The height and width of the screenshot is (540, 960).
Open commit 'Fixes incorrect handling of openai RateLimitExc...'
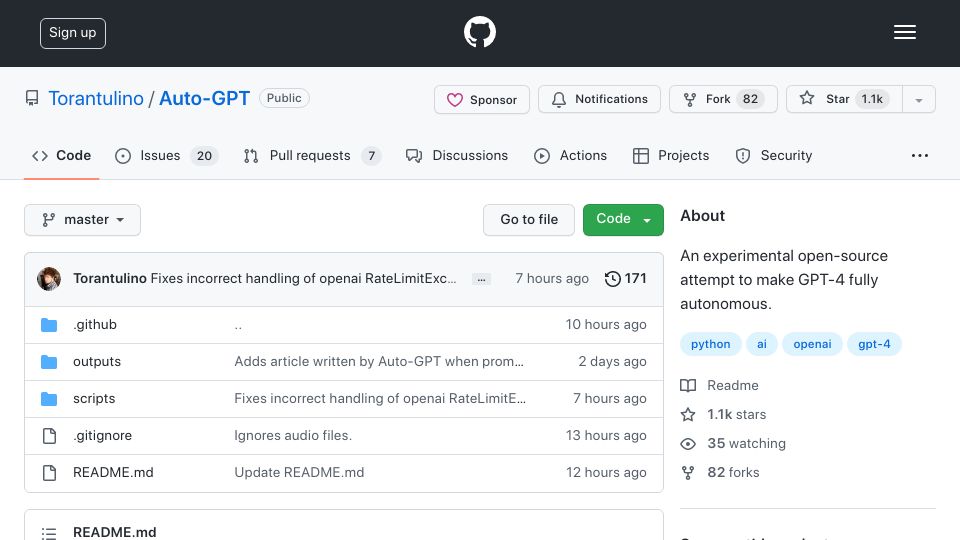click(x=303, y=279)
